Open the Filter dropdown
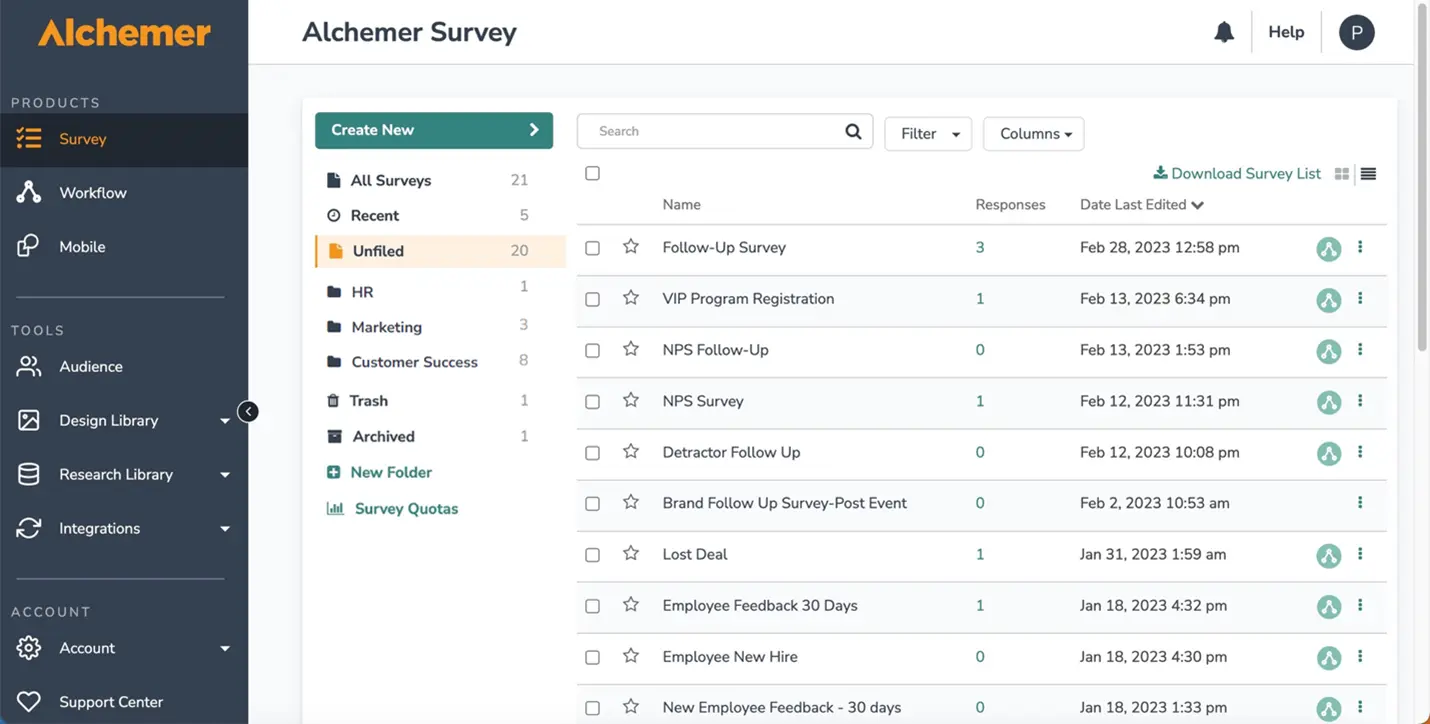 point(927,133)
